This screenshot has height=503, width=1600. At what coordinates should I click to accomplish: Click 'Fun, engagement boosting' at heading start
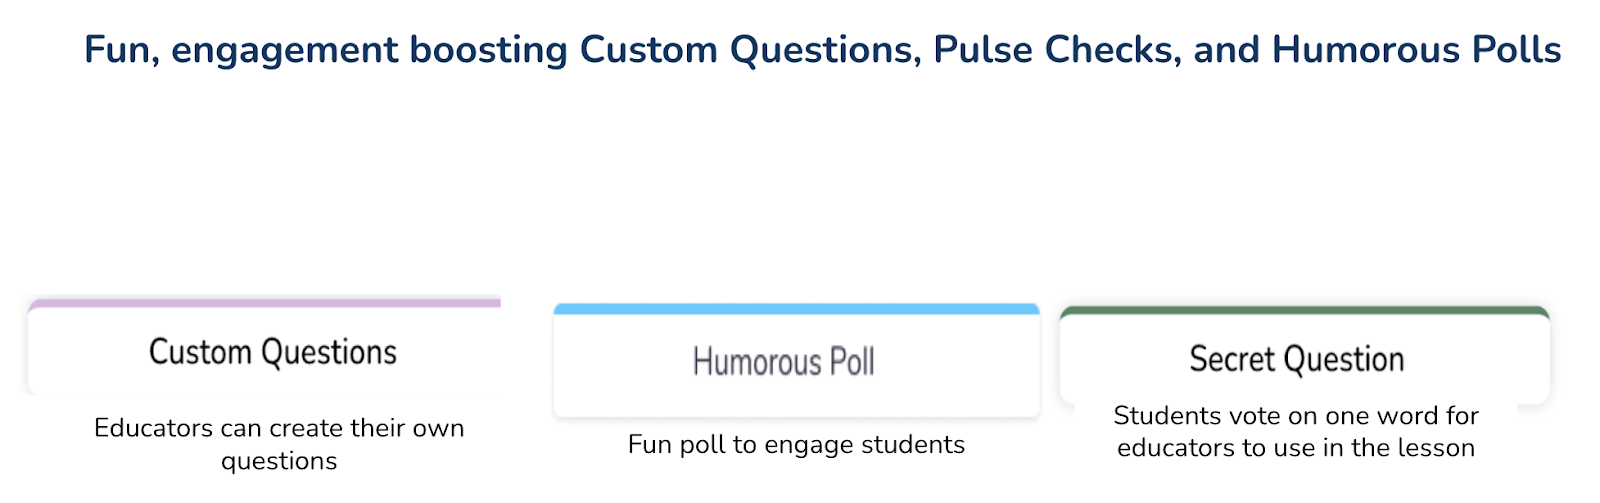(240, 49)
